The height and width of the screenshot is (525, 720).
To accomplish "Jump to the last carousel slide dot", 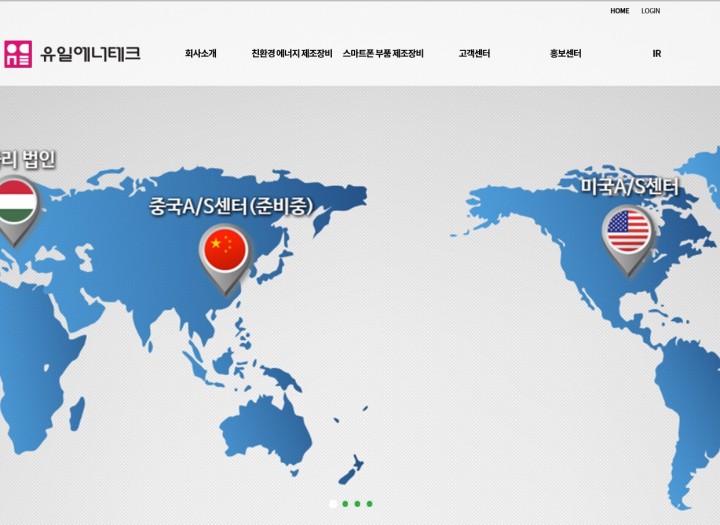I will pos(370,504).
